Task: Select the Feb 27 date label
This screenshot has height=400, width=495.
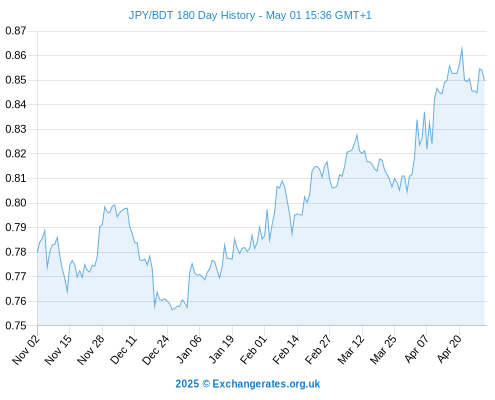Action: coord(319,349)
